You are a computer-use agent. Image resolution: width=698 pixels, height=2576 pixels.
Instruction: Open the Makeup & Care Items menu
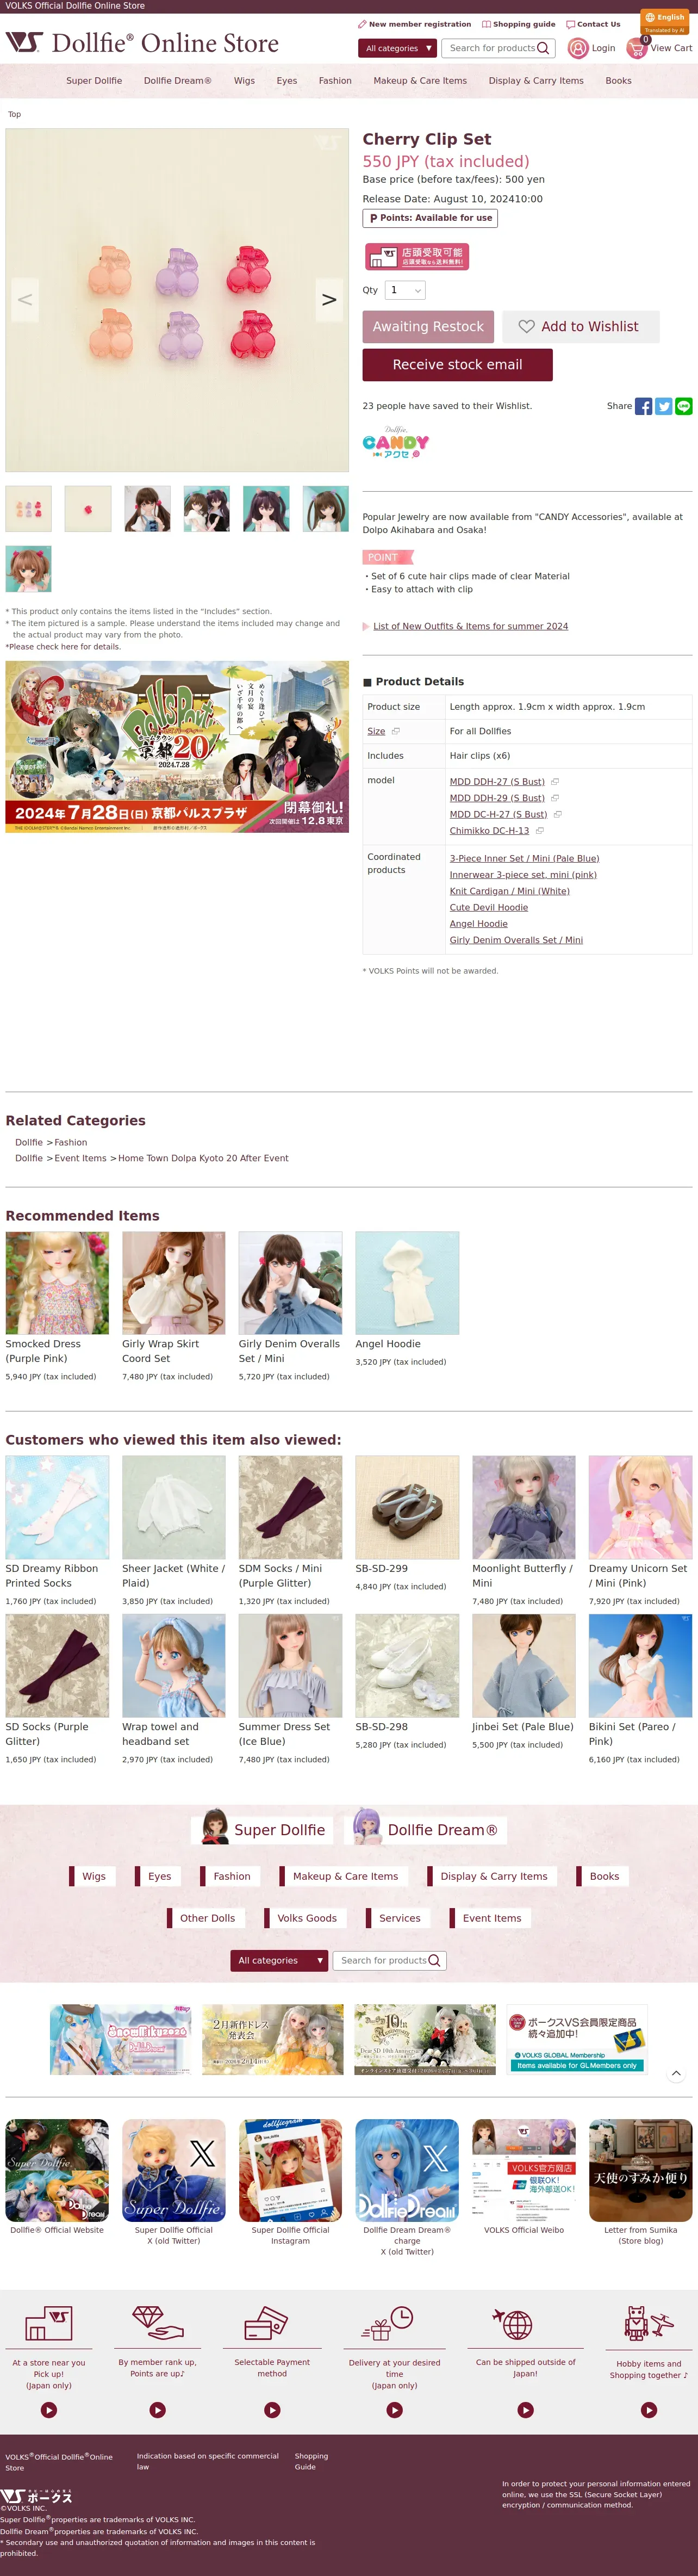[420, 81]
